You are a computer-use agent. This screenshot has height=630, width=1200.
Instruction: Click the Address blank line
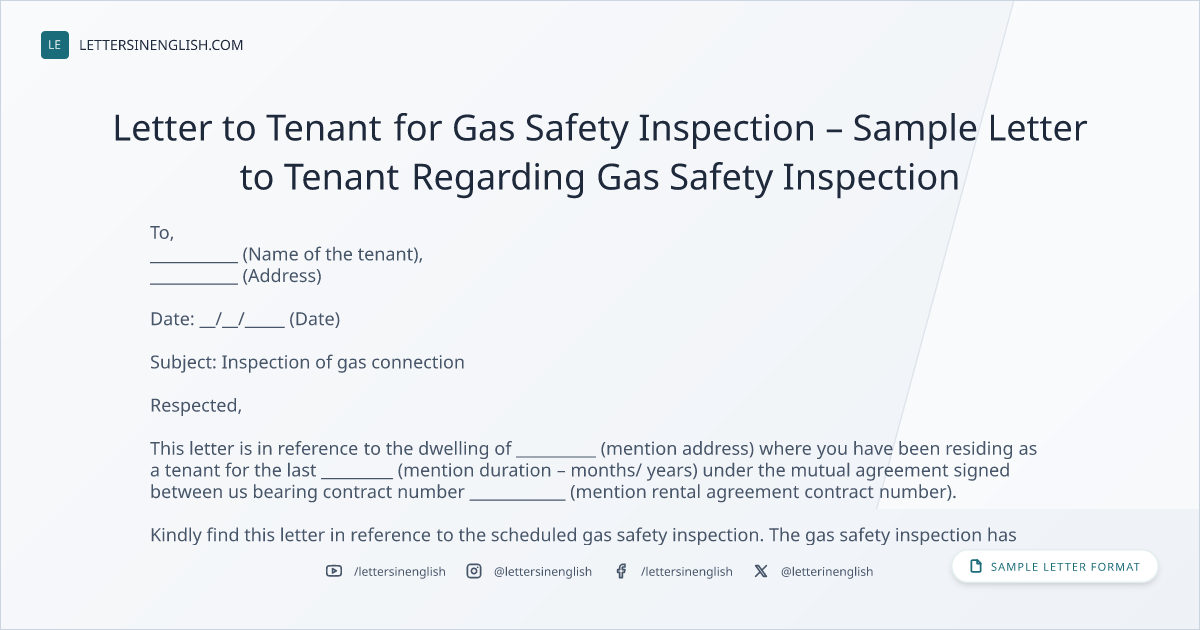[194, 280]
